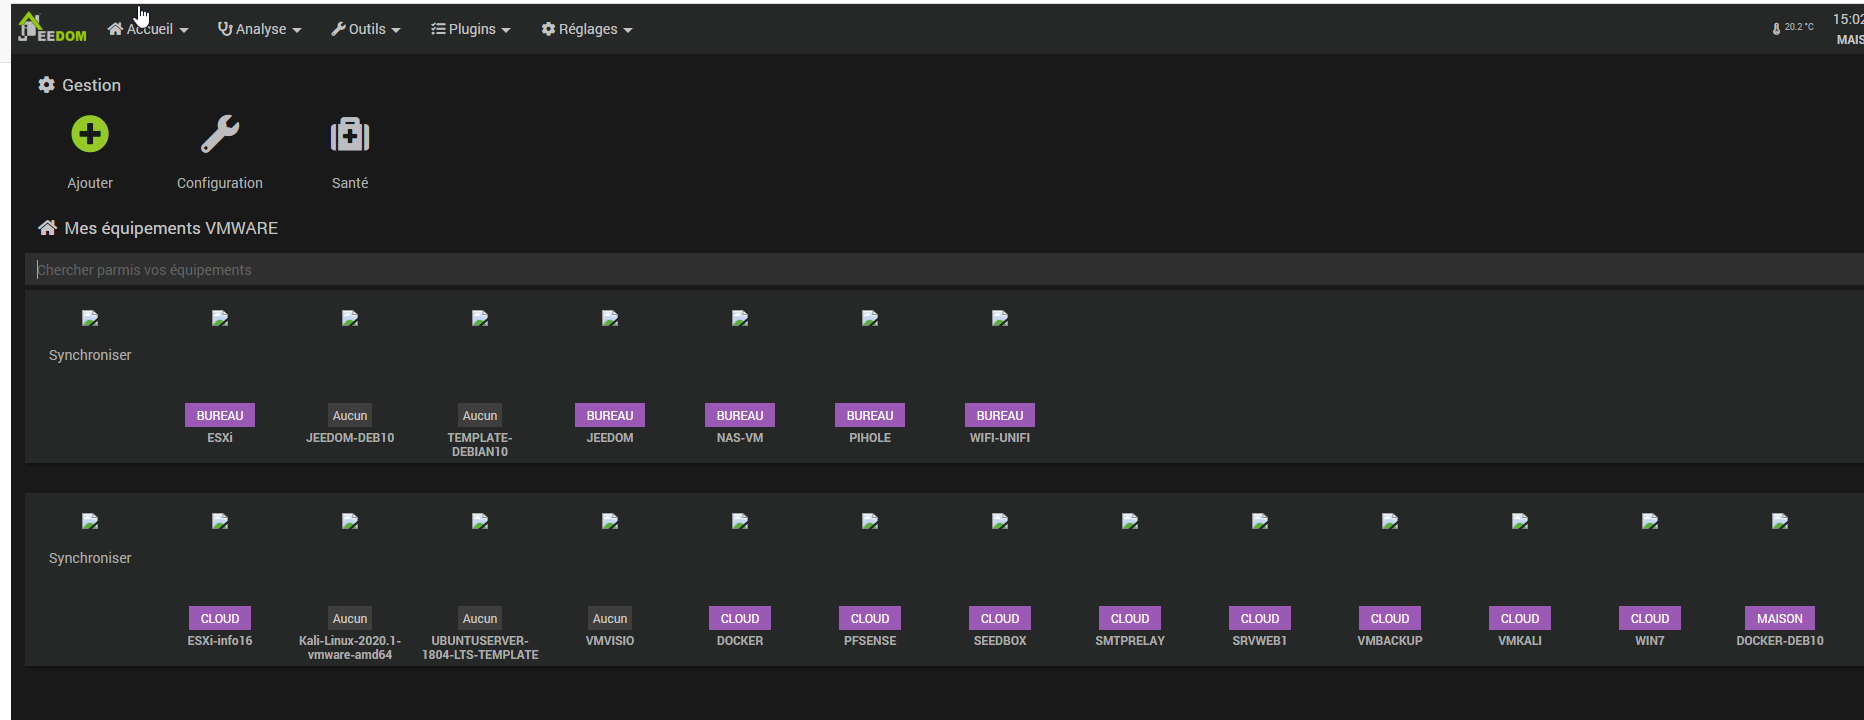Click the green Ajouter plus icon

point(90,134)
